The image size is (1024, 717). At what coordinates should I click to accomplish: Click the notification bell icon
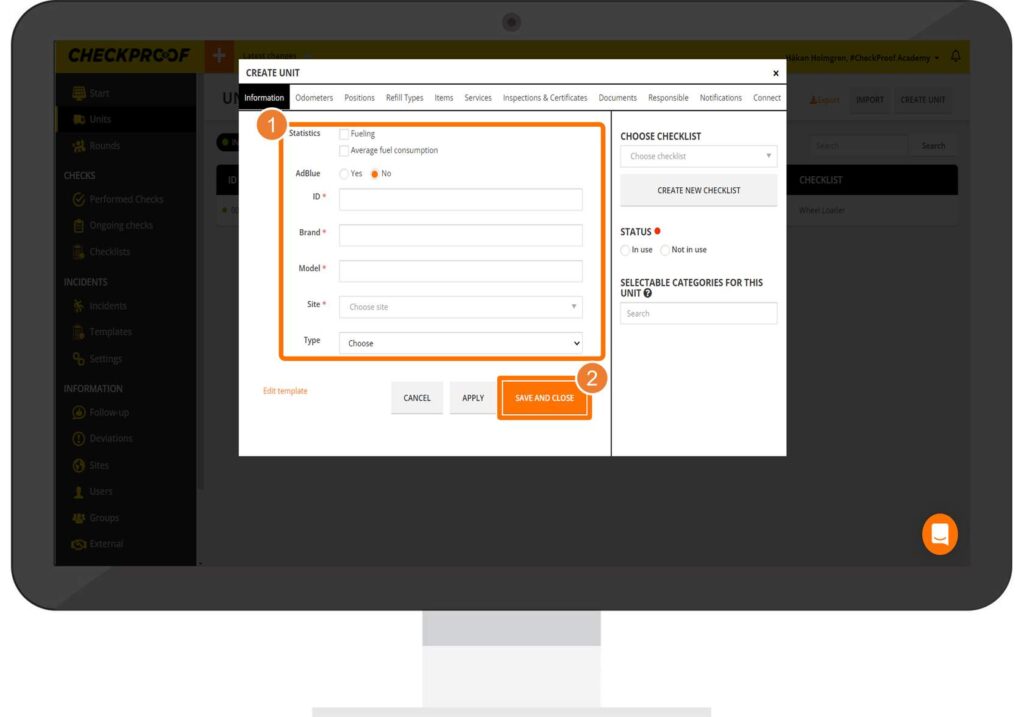pos(955,57)
